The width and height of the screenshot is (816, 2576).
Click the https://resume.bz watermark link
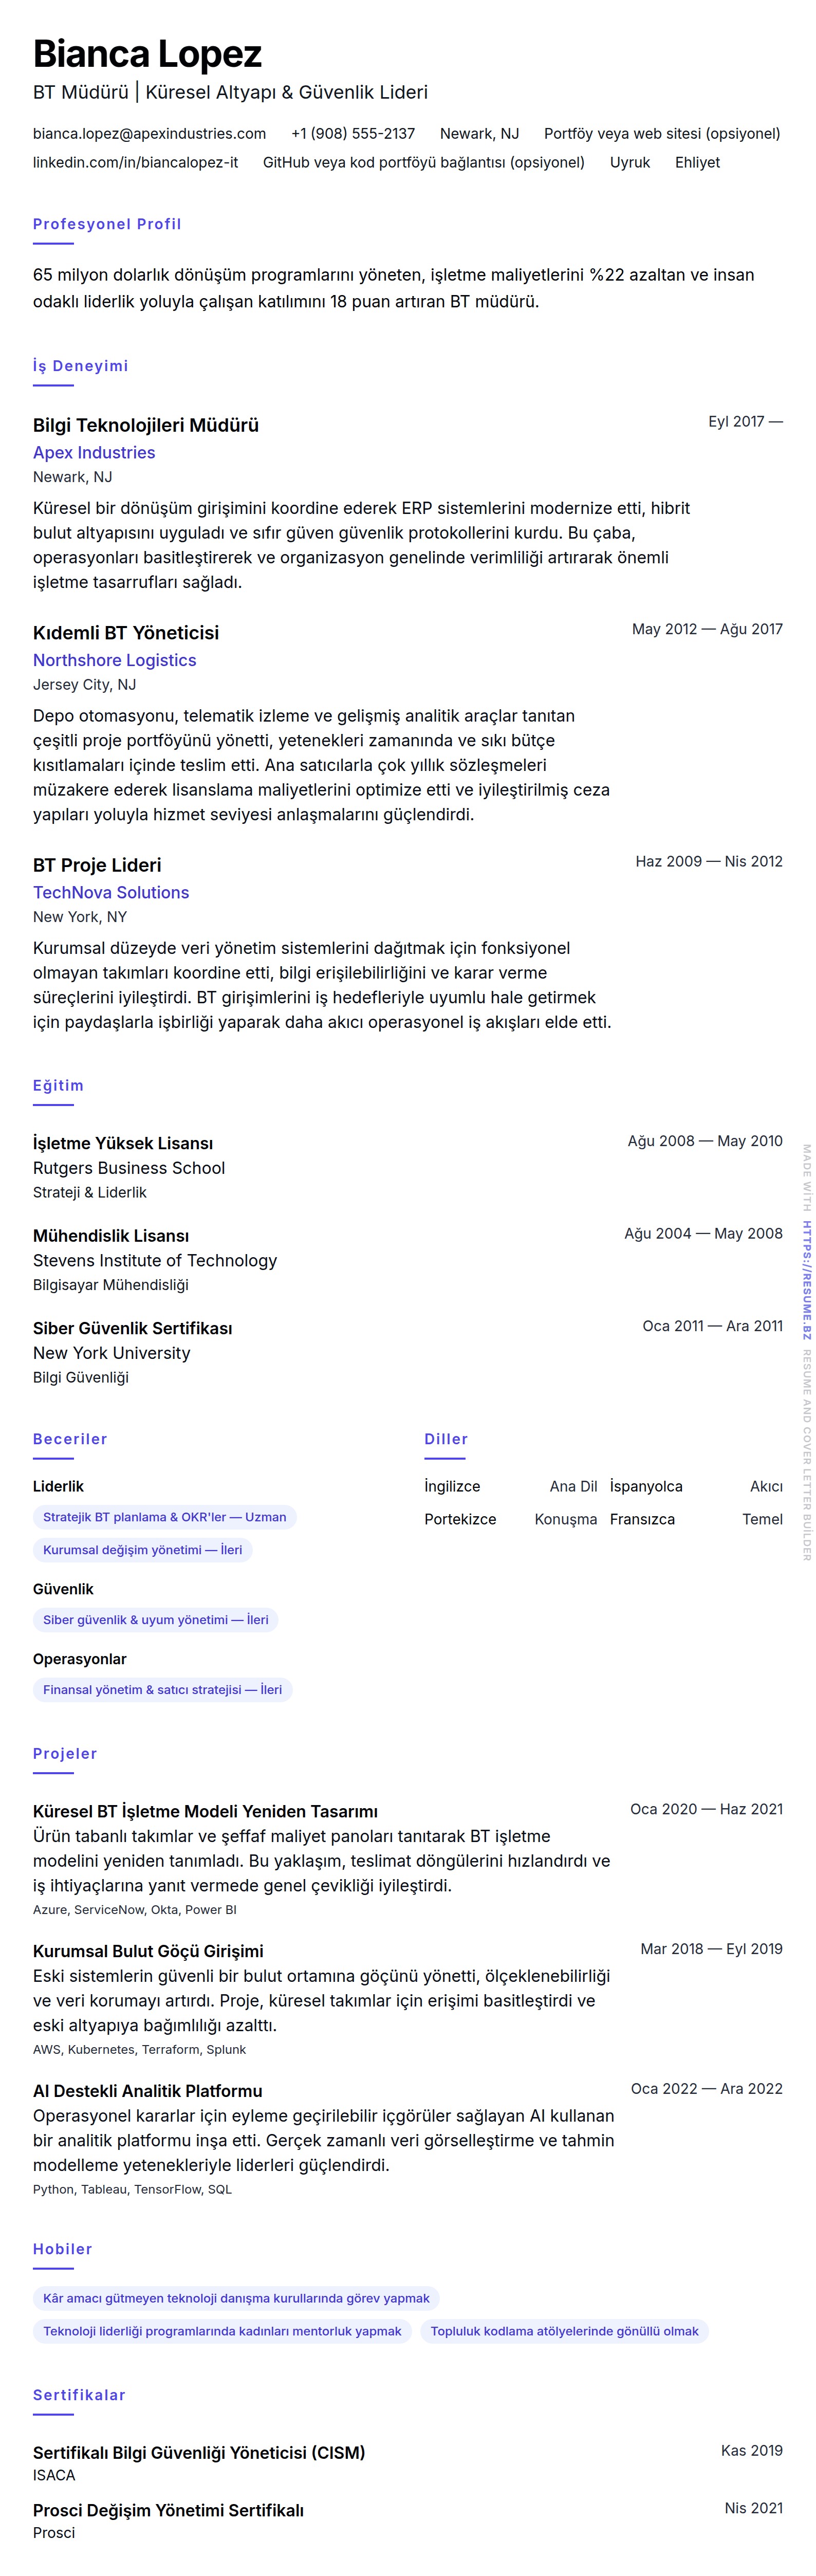click(806, 1280)
